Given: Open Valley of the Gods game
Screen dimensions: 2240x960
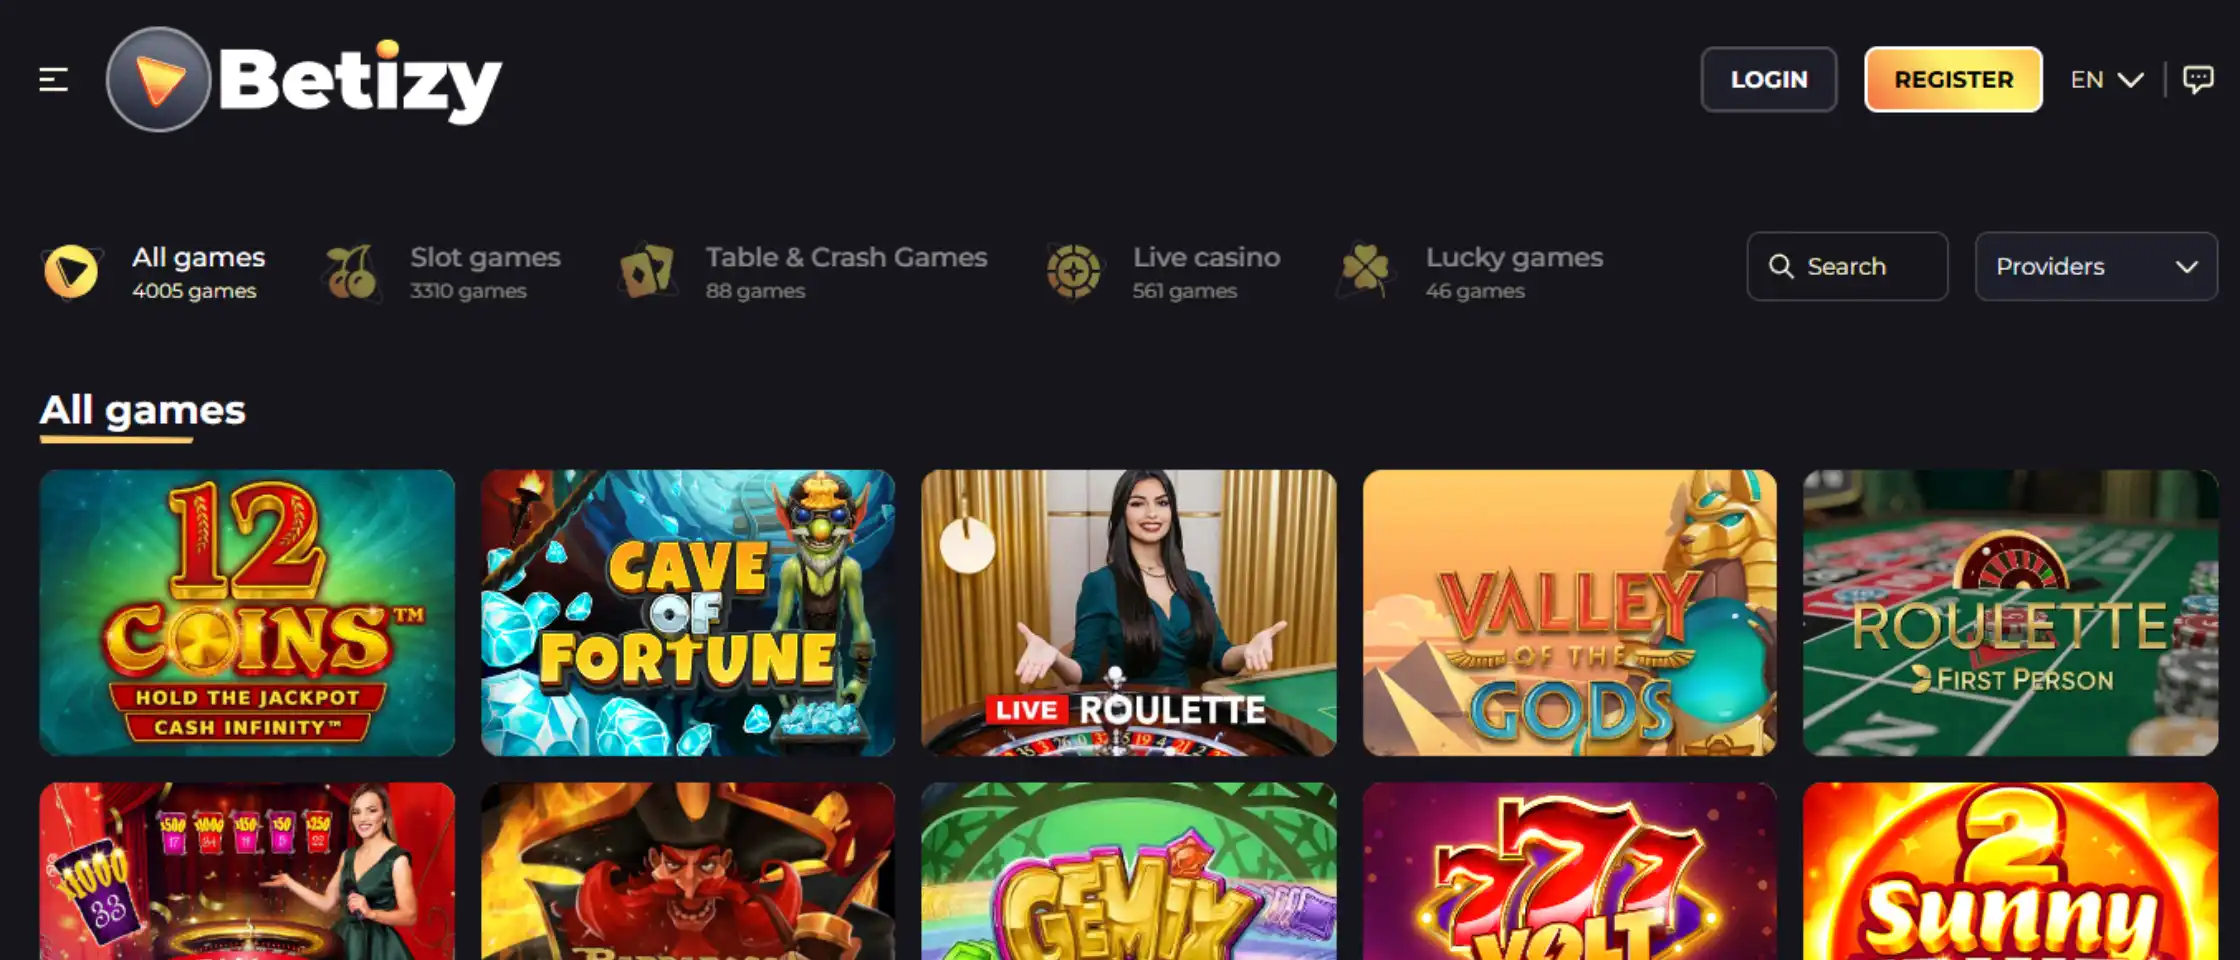Looking at the screenshot, I should point(1570,613).
